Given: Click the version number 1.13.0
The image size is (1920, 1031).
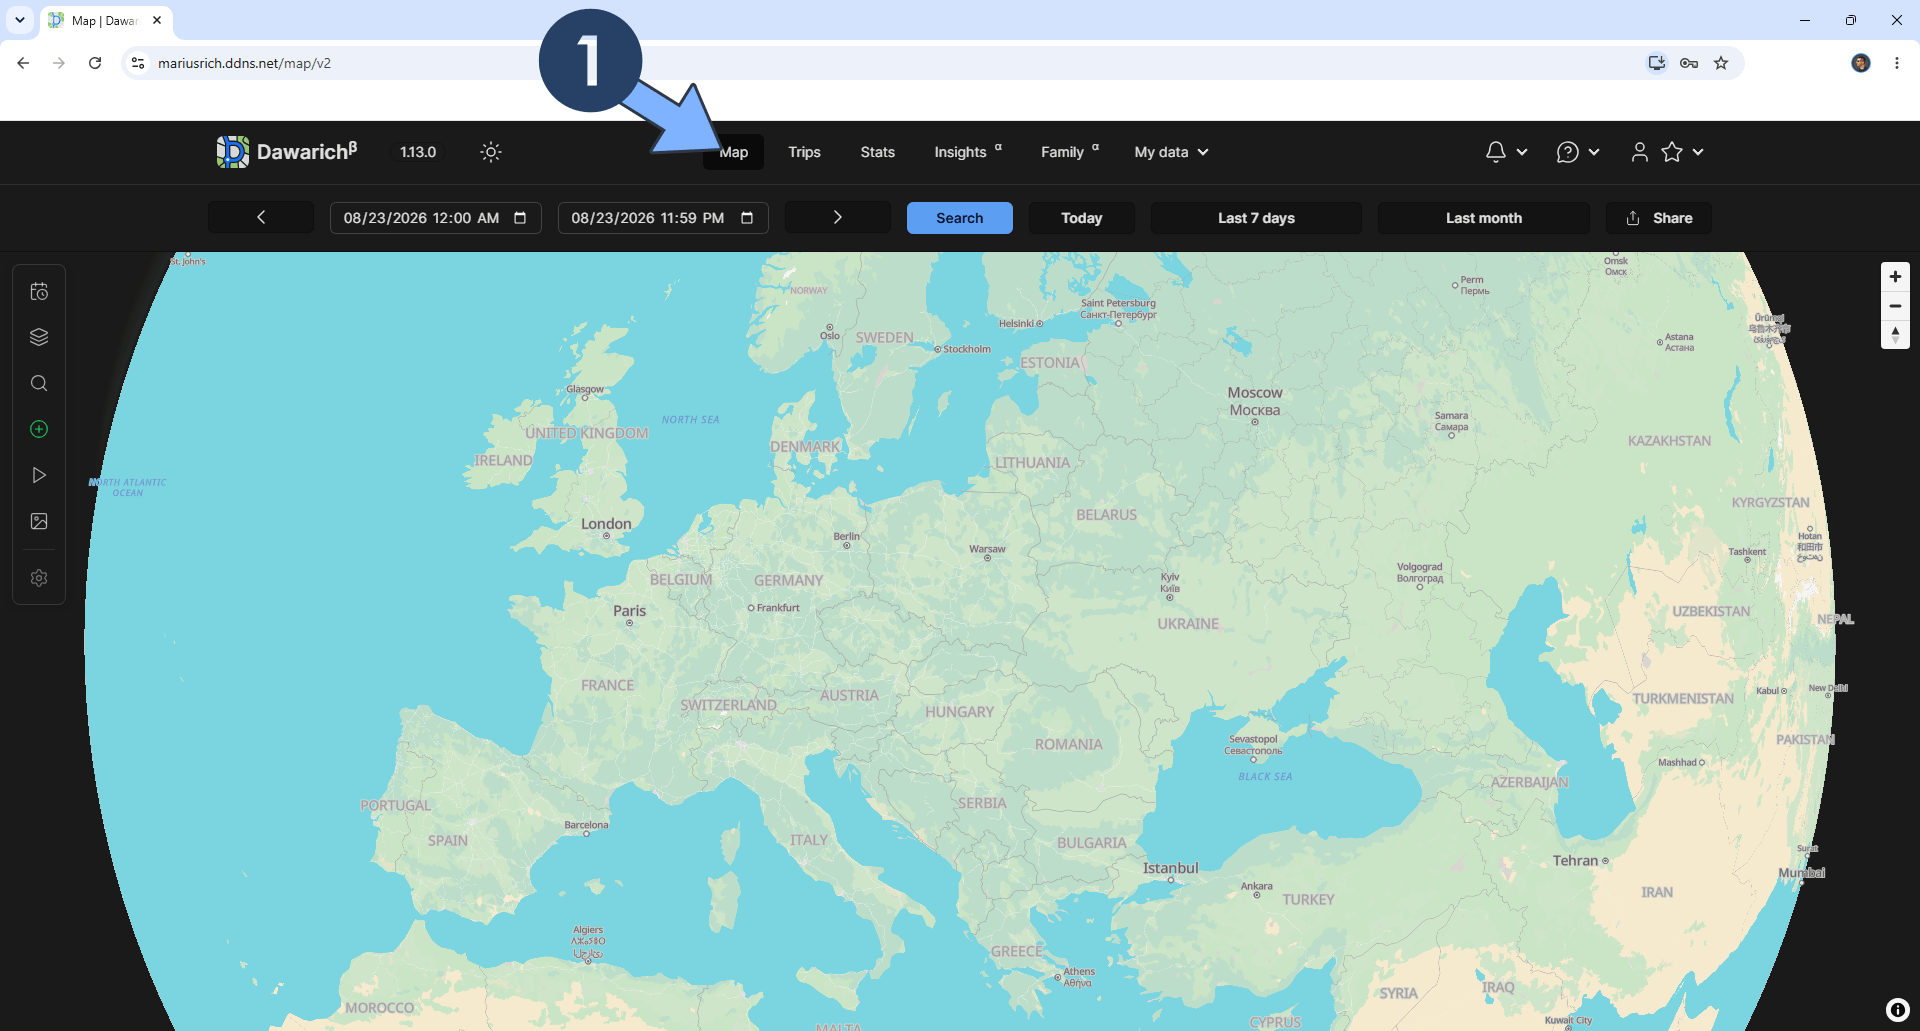Looking at the screenshot, I should coord(418,152).
